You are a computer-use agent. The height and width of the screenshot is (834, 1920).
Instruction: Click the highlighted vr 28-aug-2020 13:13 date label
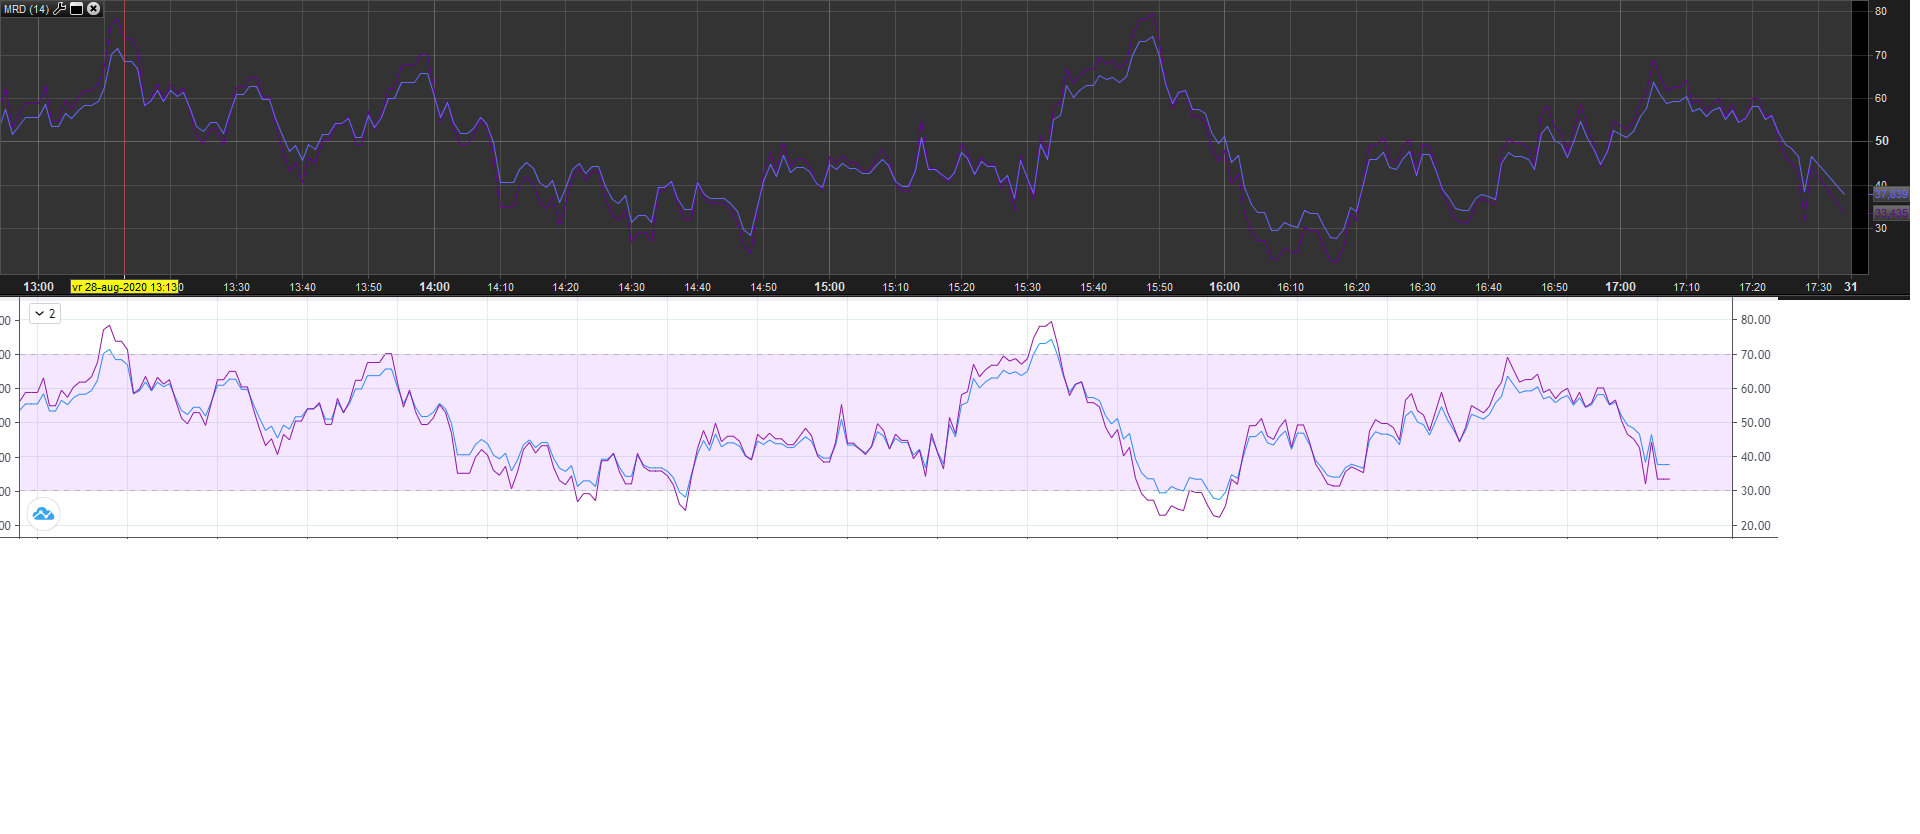[x=124, y=287]
